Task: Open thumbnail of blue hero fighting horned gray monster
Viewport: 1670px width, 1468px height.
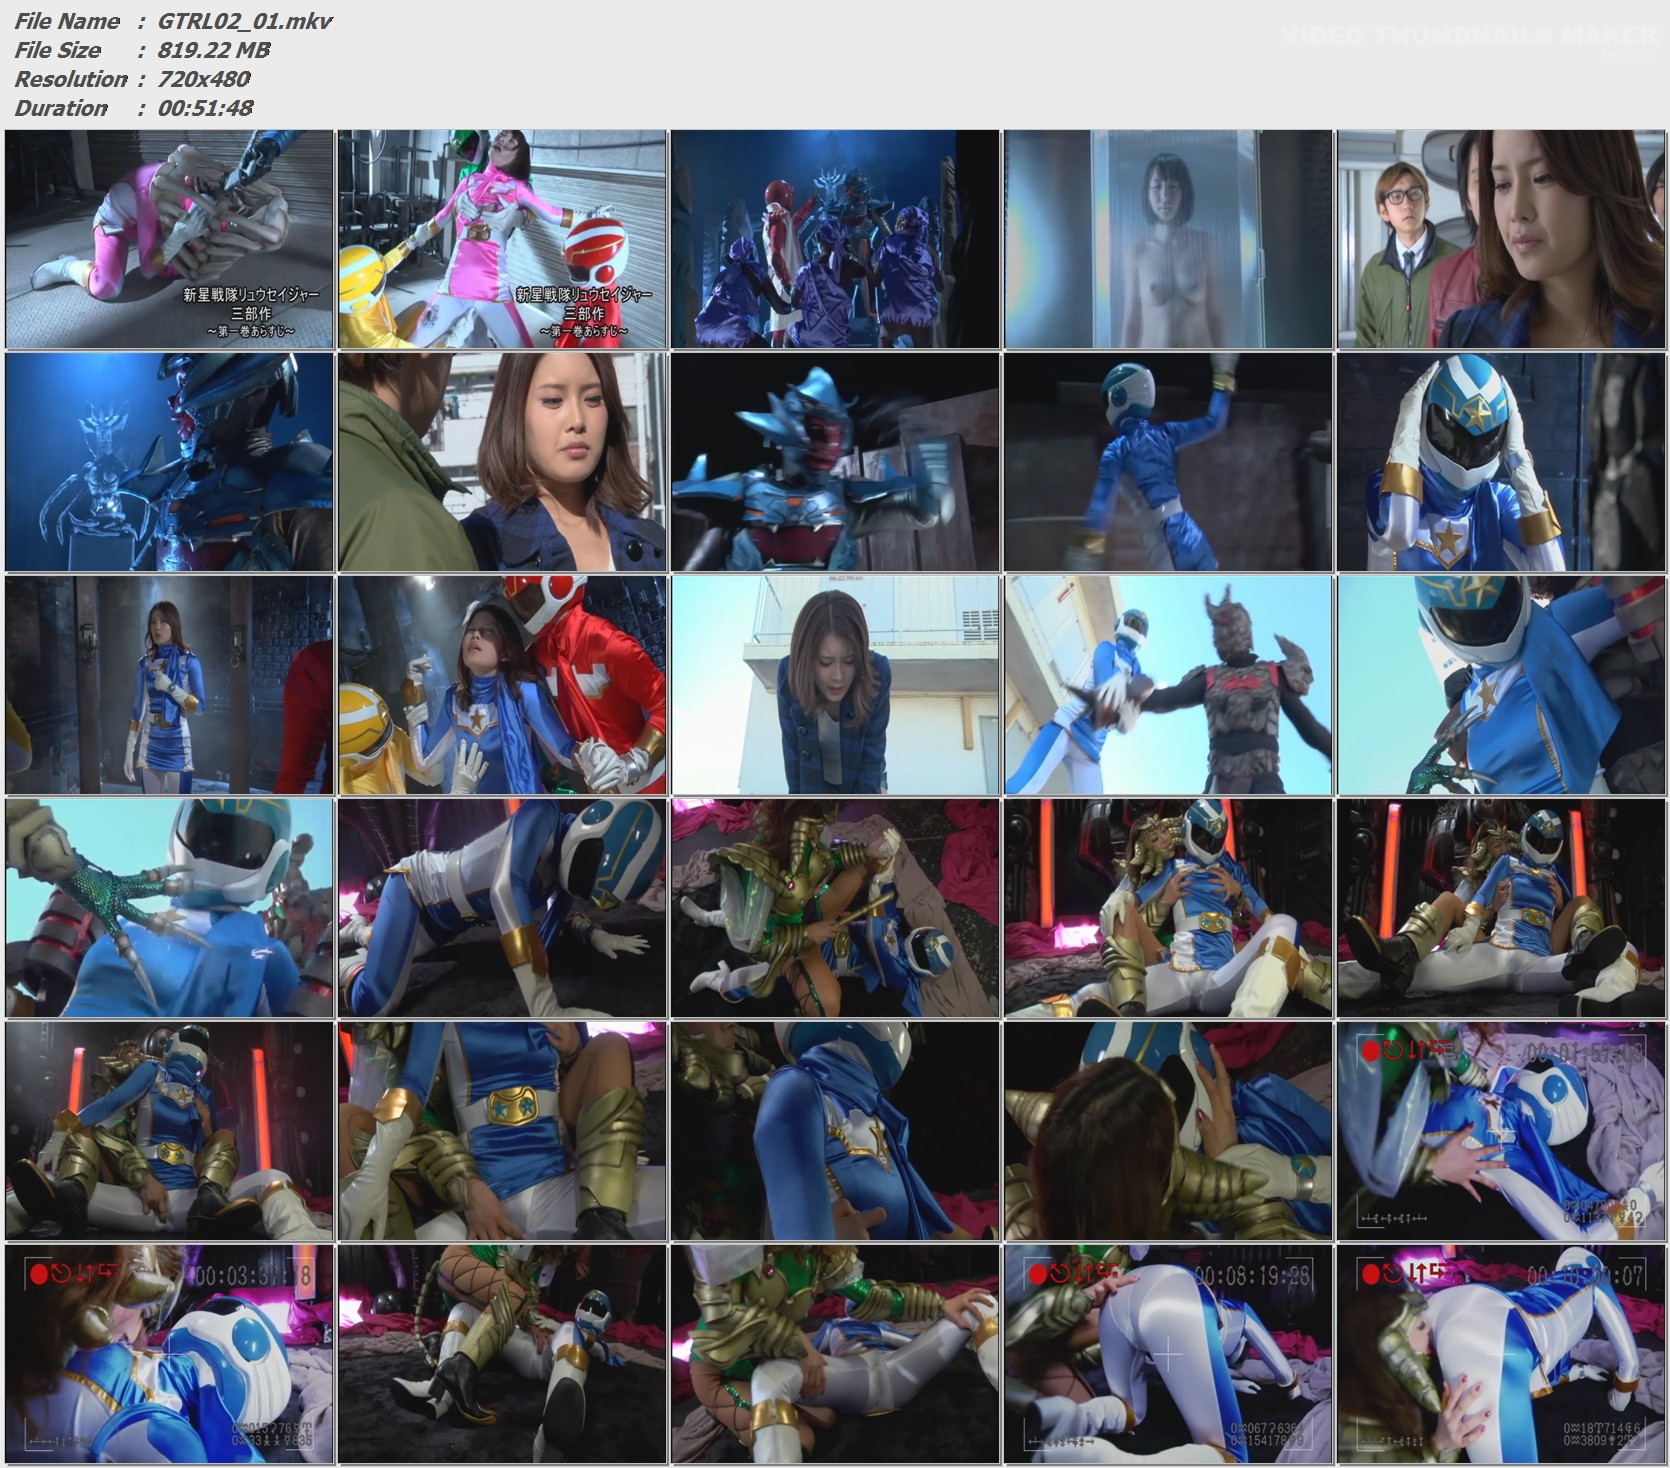Action: pos(1168,684)
